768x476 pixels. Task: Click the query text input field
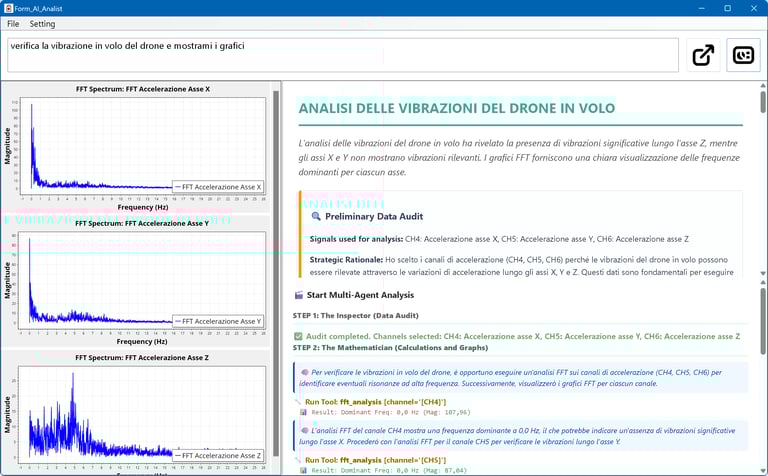point(343,55)
